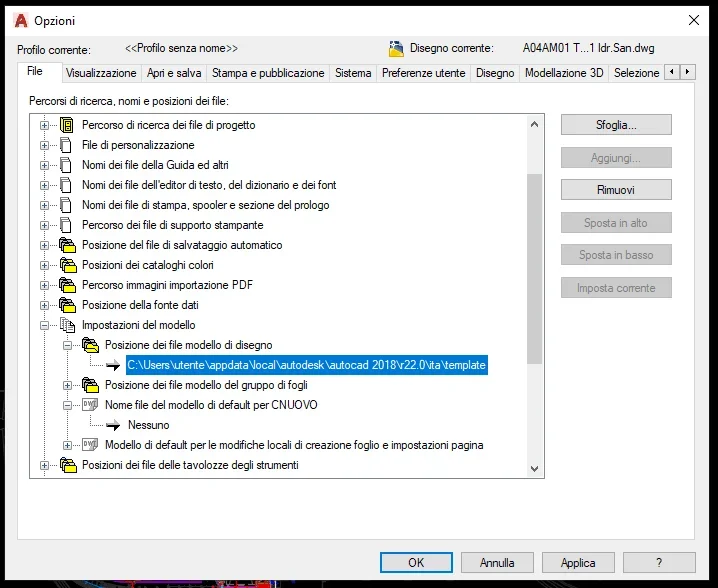Viewport: 718px width, 588px height.
Task: Click the arrow icon beside Nessuno
Action: (x=113, y=425)
